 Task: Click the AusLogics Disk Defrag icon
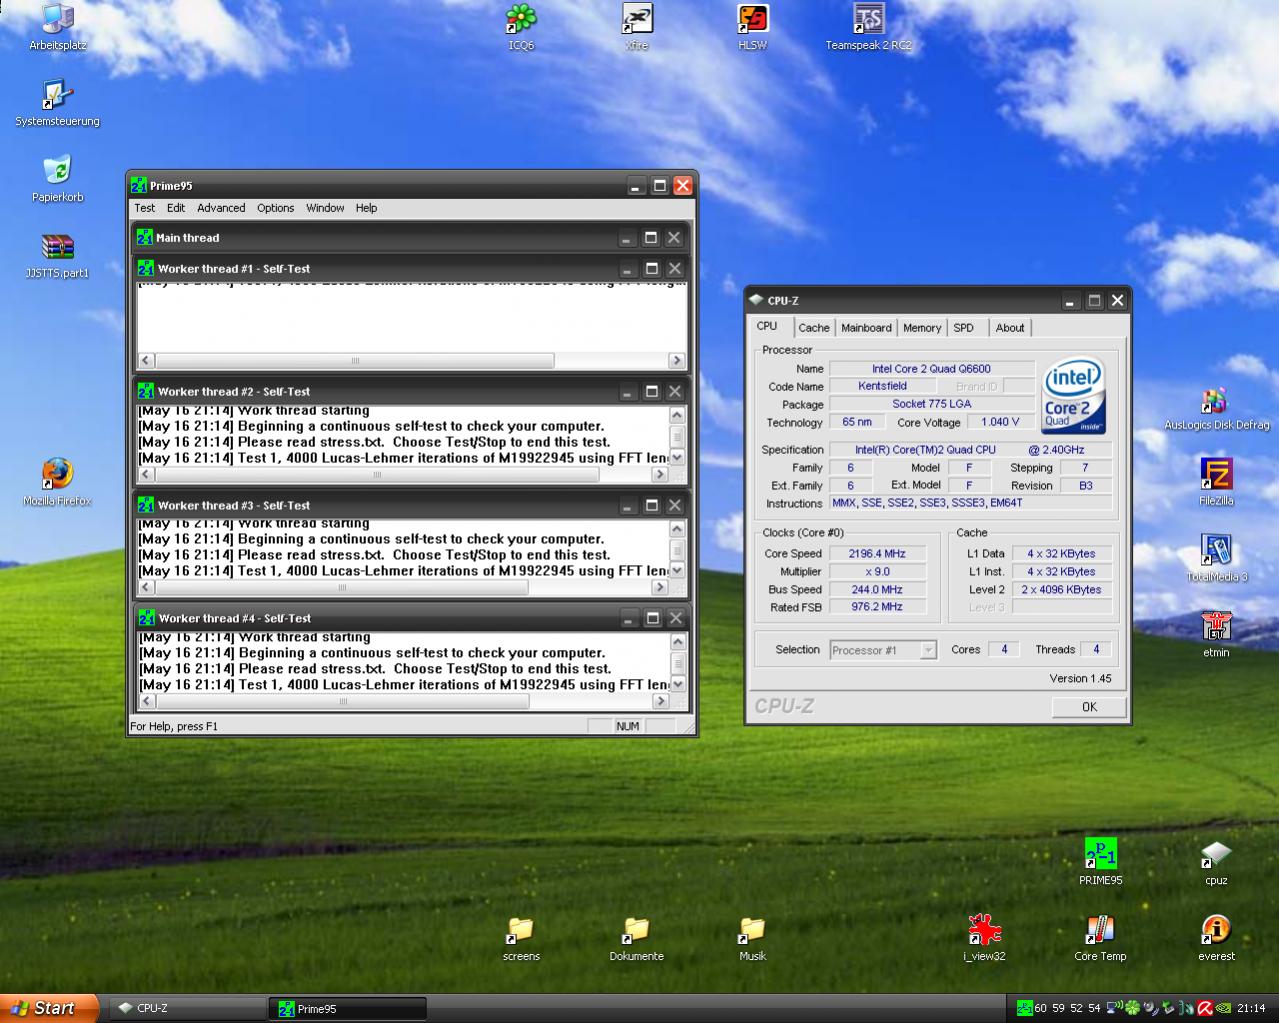point(1216,400)
